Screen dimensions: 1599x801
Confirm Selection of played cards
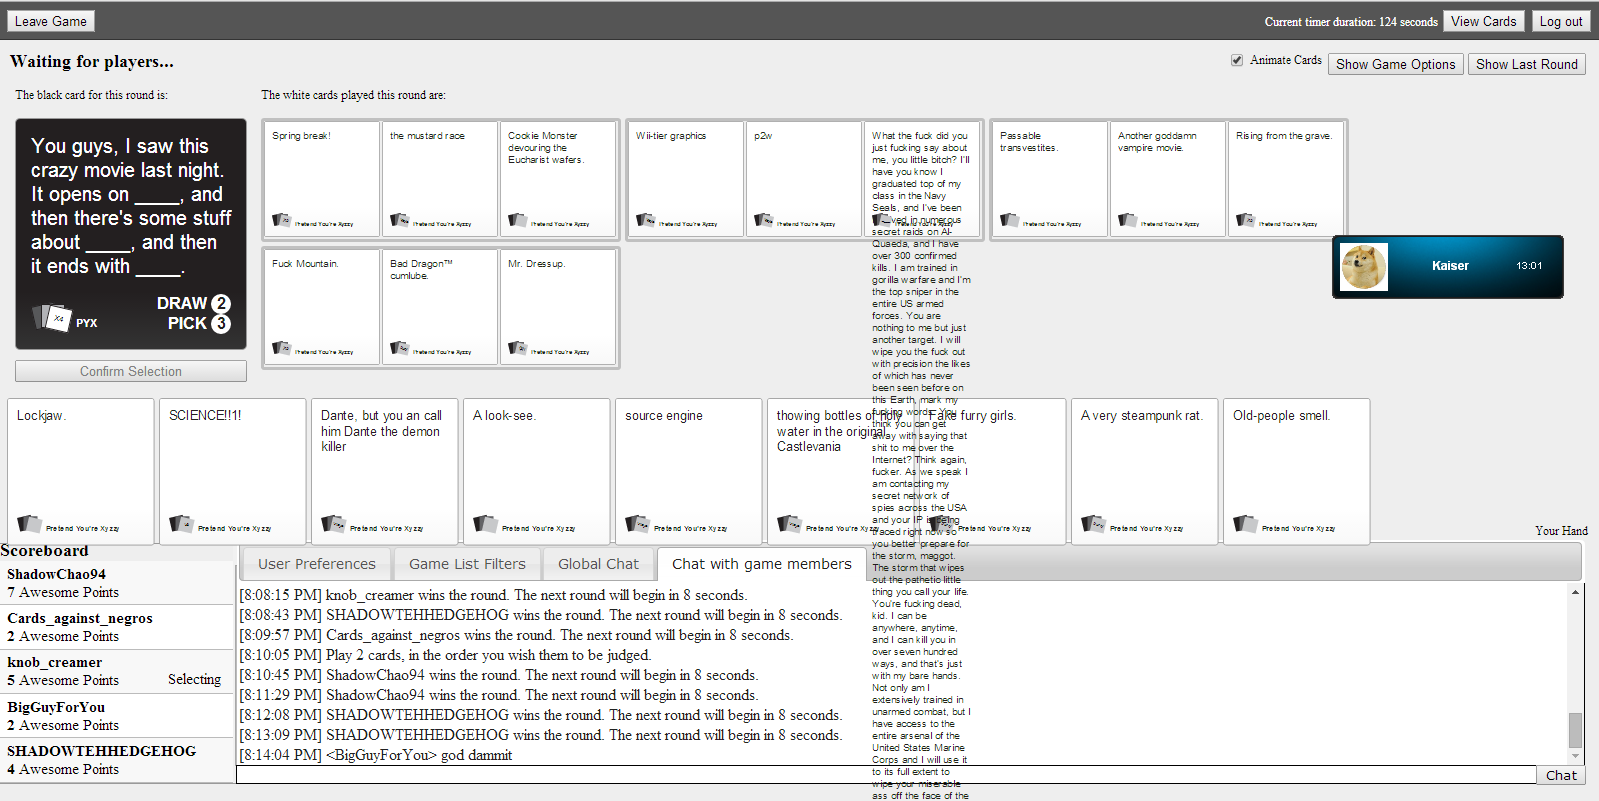[x=131, y=371]
